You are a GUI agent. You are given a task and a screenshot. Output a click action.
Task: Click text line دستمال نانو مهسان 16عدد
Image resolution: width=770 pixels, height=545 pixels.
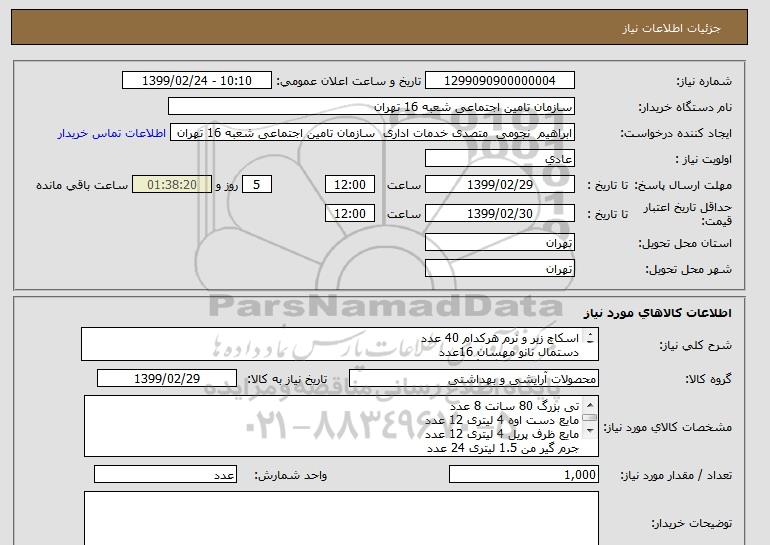508,352
